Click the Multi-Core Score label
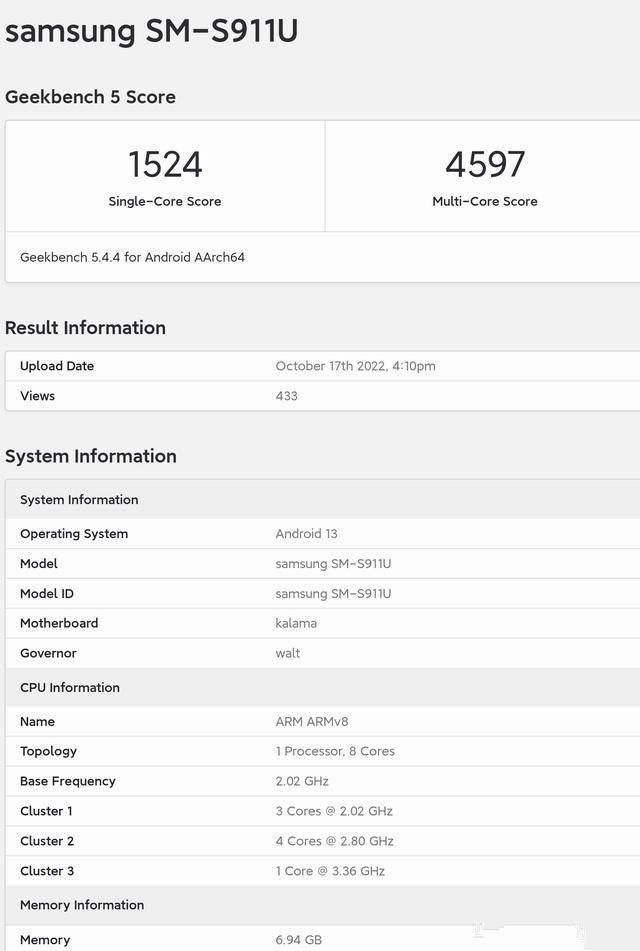Image resolution: width=640 pixels, height=951 pixels. pyautogui.click(x=484, y=201)
